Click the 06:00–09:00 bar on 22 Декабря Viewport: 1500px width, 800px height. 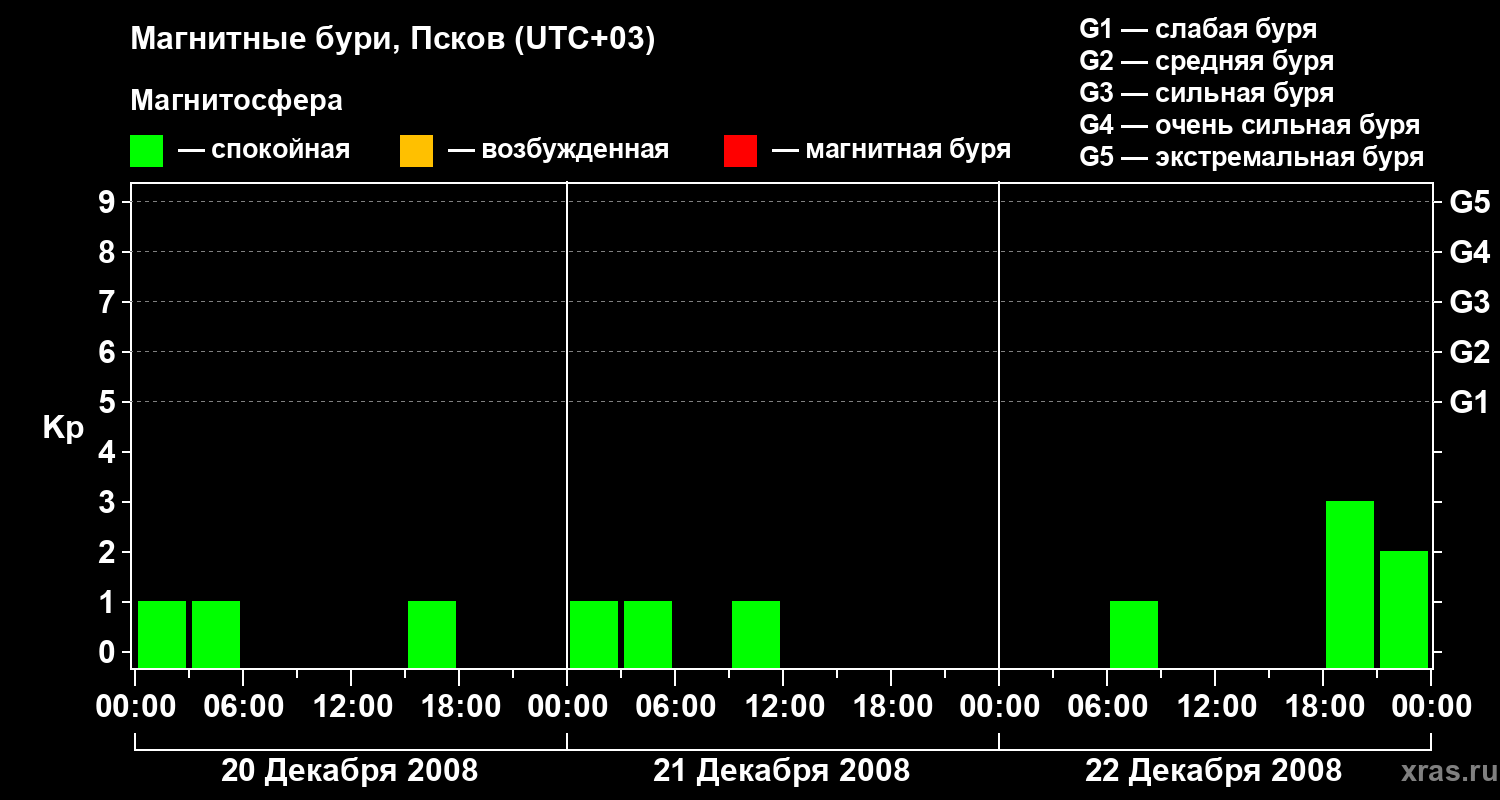[1134, 634]
